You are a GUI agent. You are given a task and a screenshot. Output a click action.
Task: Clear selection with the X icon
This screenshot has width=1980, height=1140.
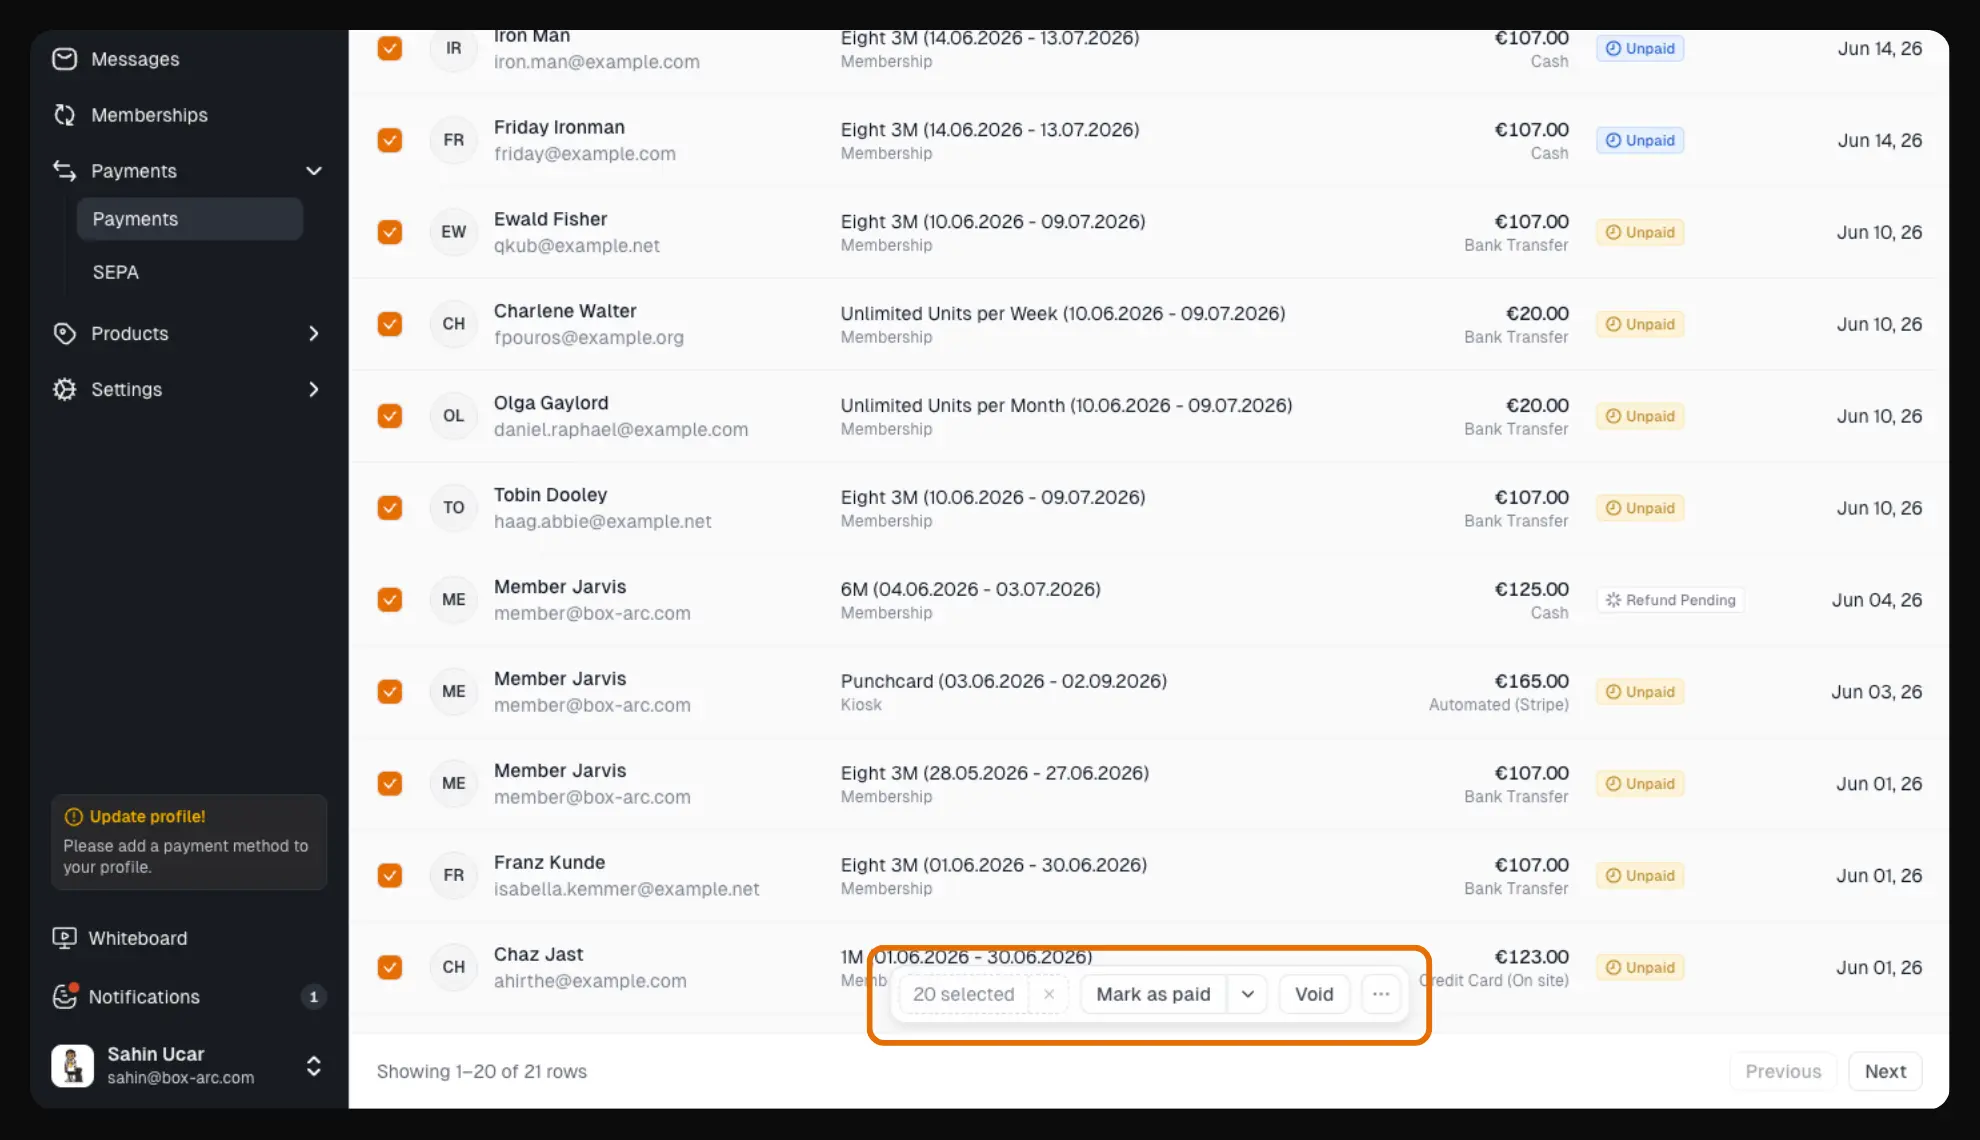[x=1049, y=994]
